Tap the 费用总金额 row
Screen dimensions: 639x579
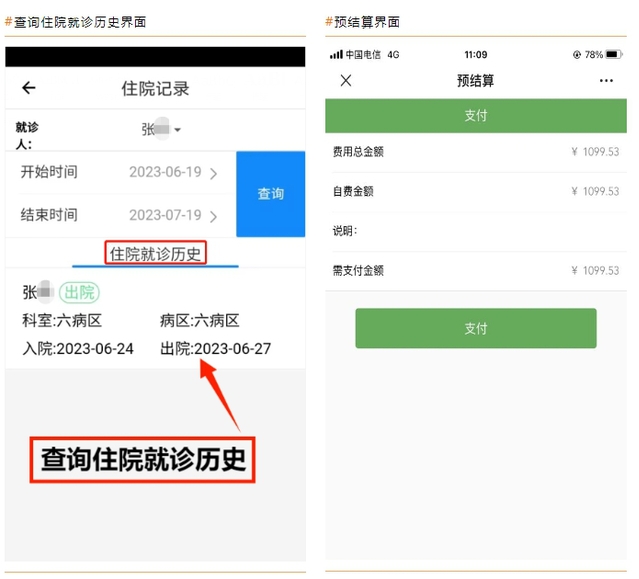475,152
